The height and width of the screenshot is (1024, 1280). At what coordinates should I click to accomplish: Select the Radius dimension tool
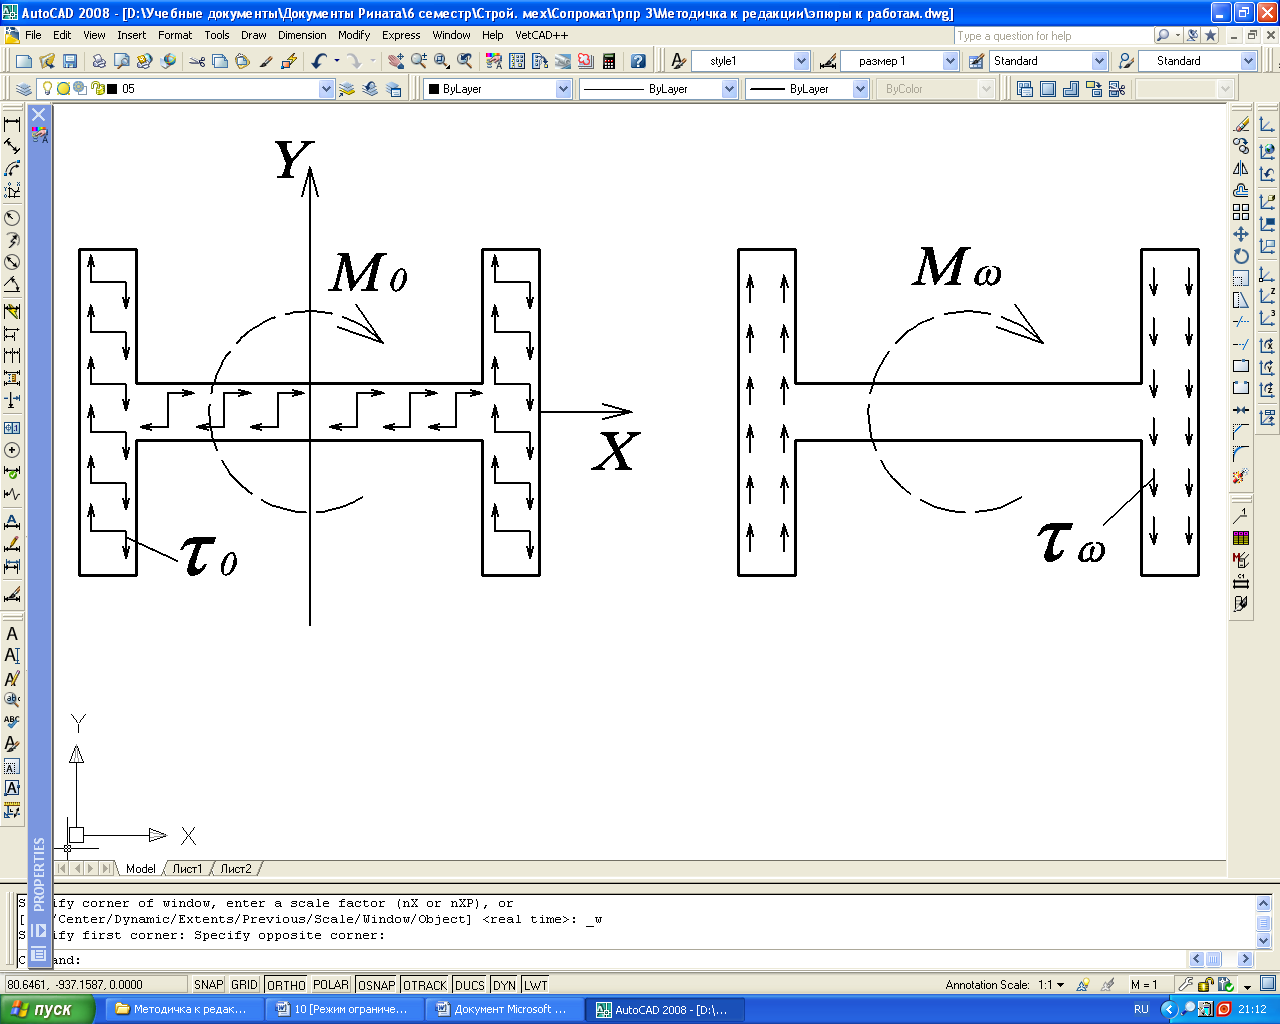click(x=12, y=217)
